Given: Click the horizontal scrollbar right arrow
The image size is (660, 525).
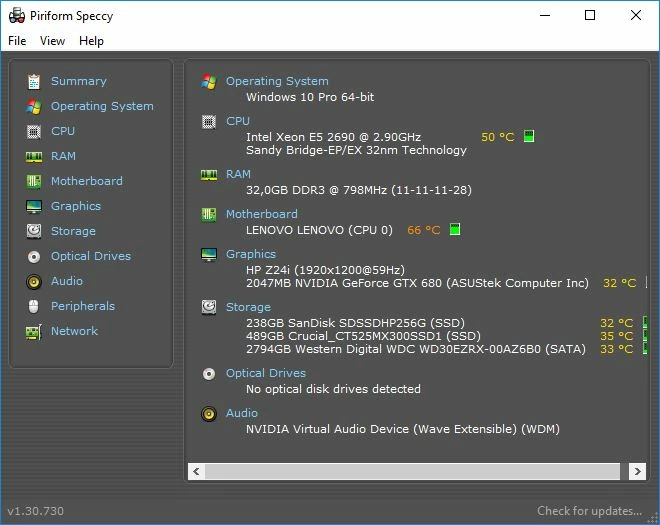Looking at the screenshot, I should (637, 472).
